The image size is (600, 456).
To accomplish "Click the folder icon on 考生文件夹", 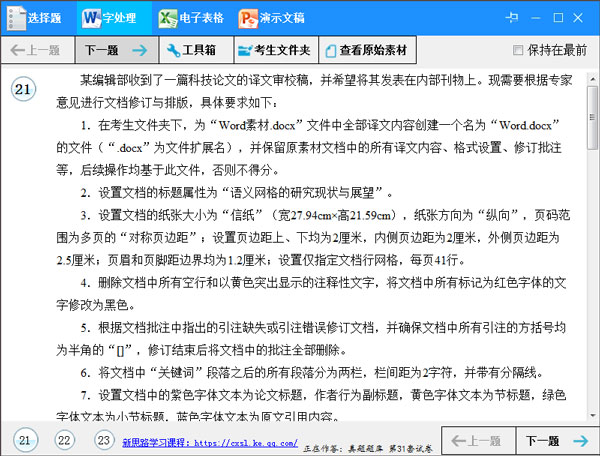I will pyautogui.click(x=245, y=50).
